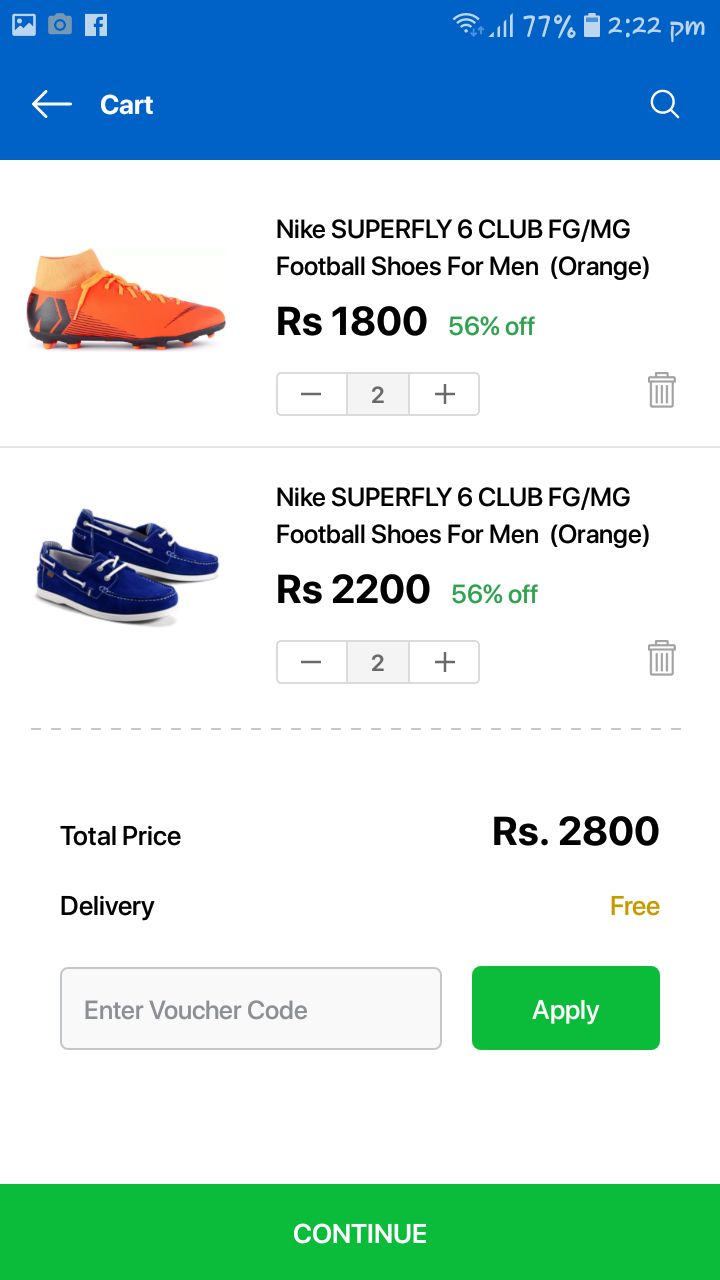720x1280 pixels.
Task: Remove the Rs 2200 item with trash icon
Action: click(x=662, y=658)
